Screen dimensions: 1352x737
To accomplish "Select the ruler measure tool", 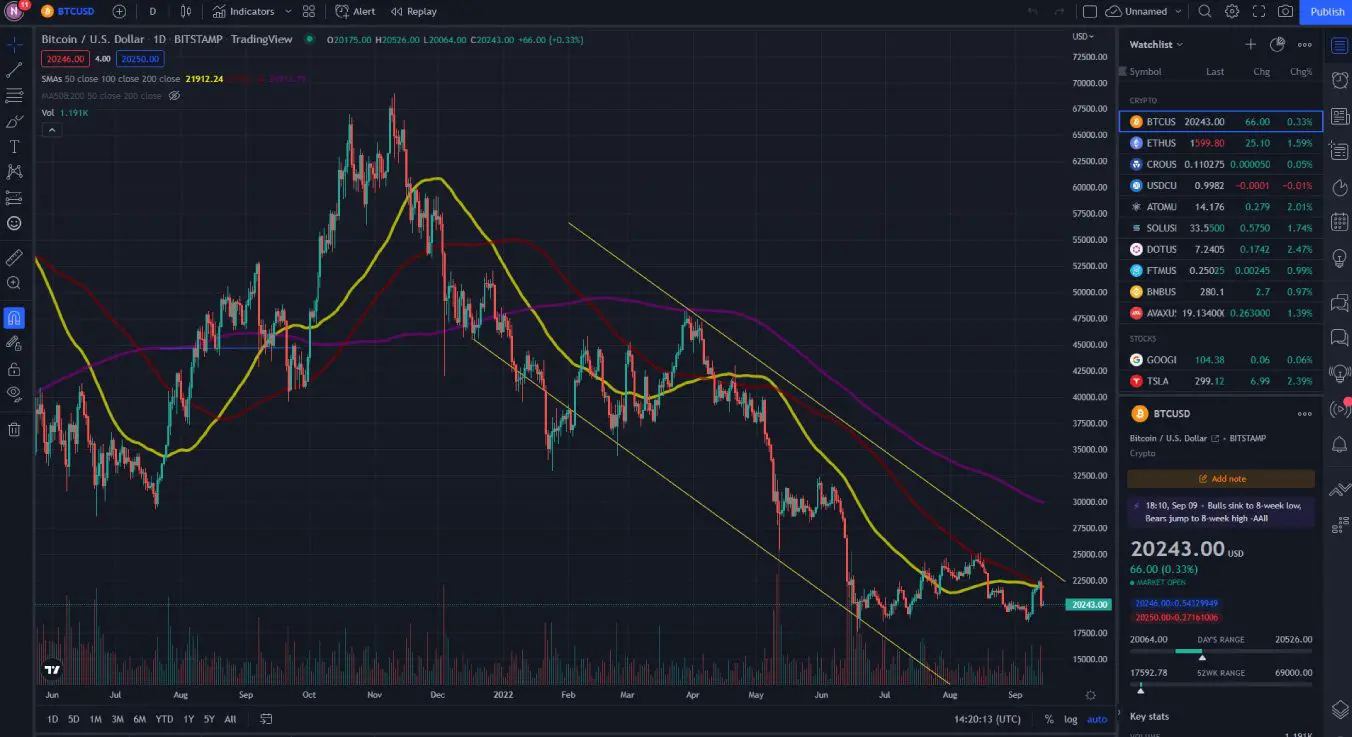I will pyautogui.click(x=14, y=257).
